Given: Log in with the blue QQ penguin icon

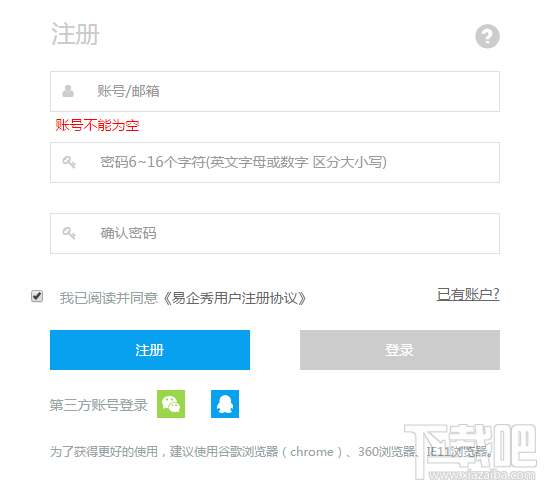Looking at the screenshot, I should [x=225, y=404].
